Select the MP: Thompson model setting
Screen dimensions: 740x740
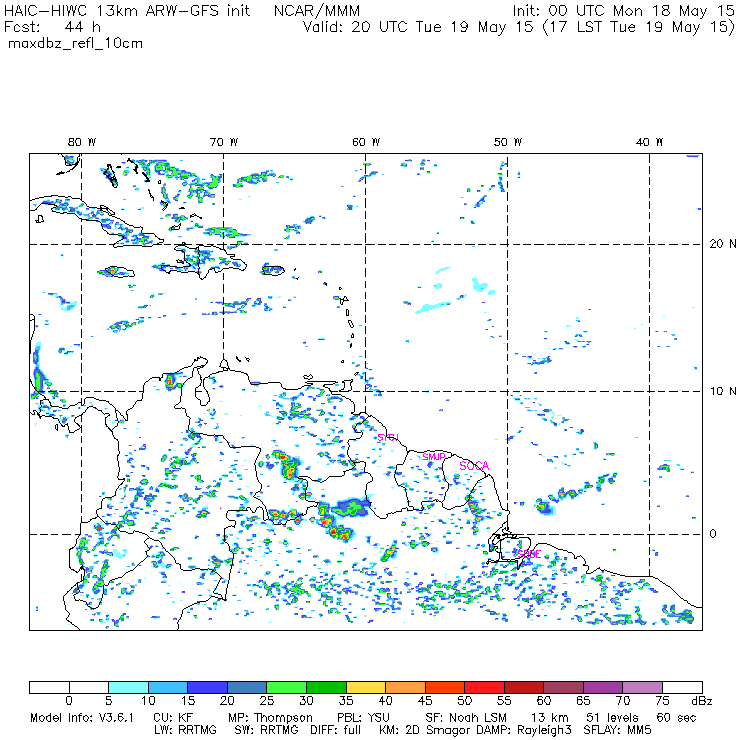[270, 718]
